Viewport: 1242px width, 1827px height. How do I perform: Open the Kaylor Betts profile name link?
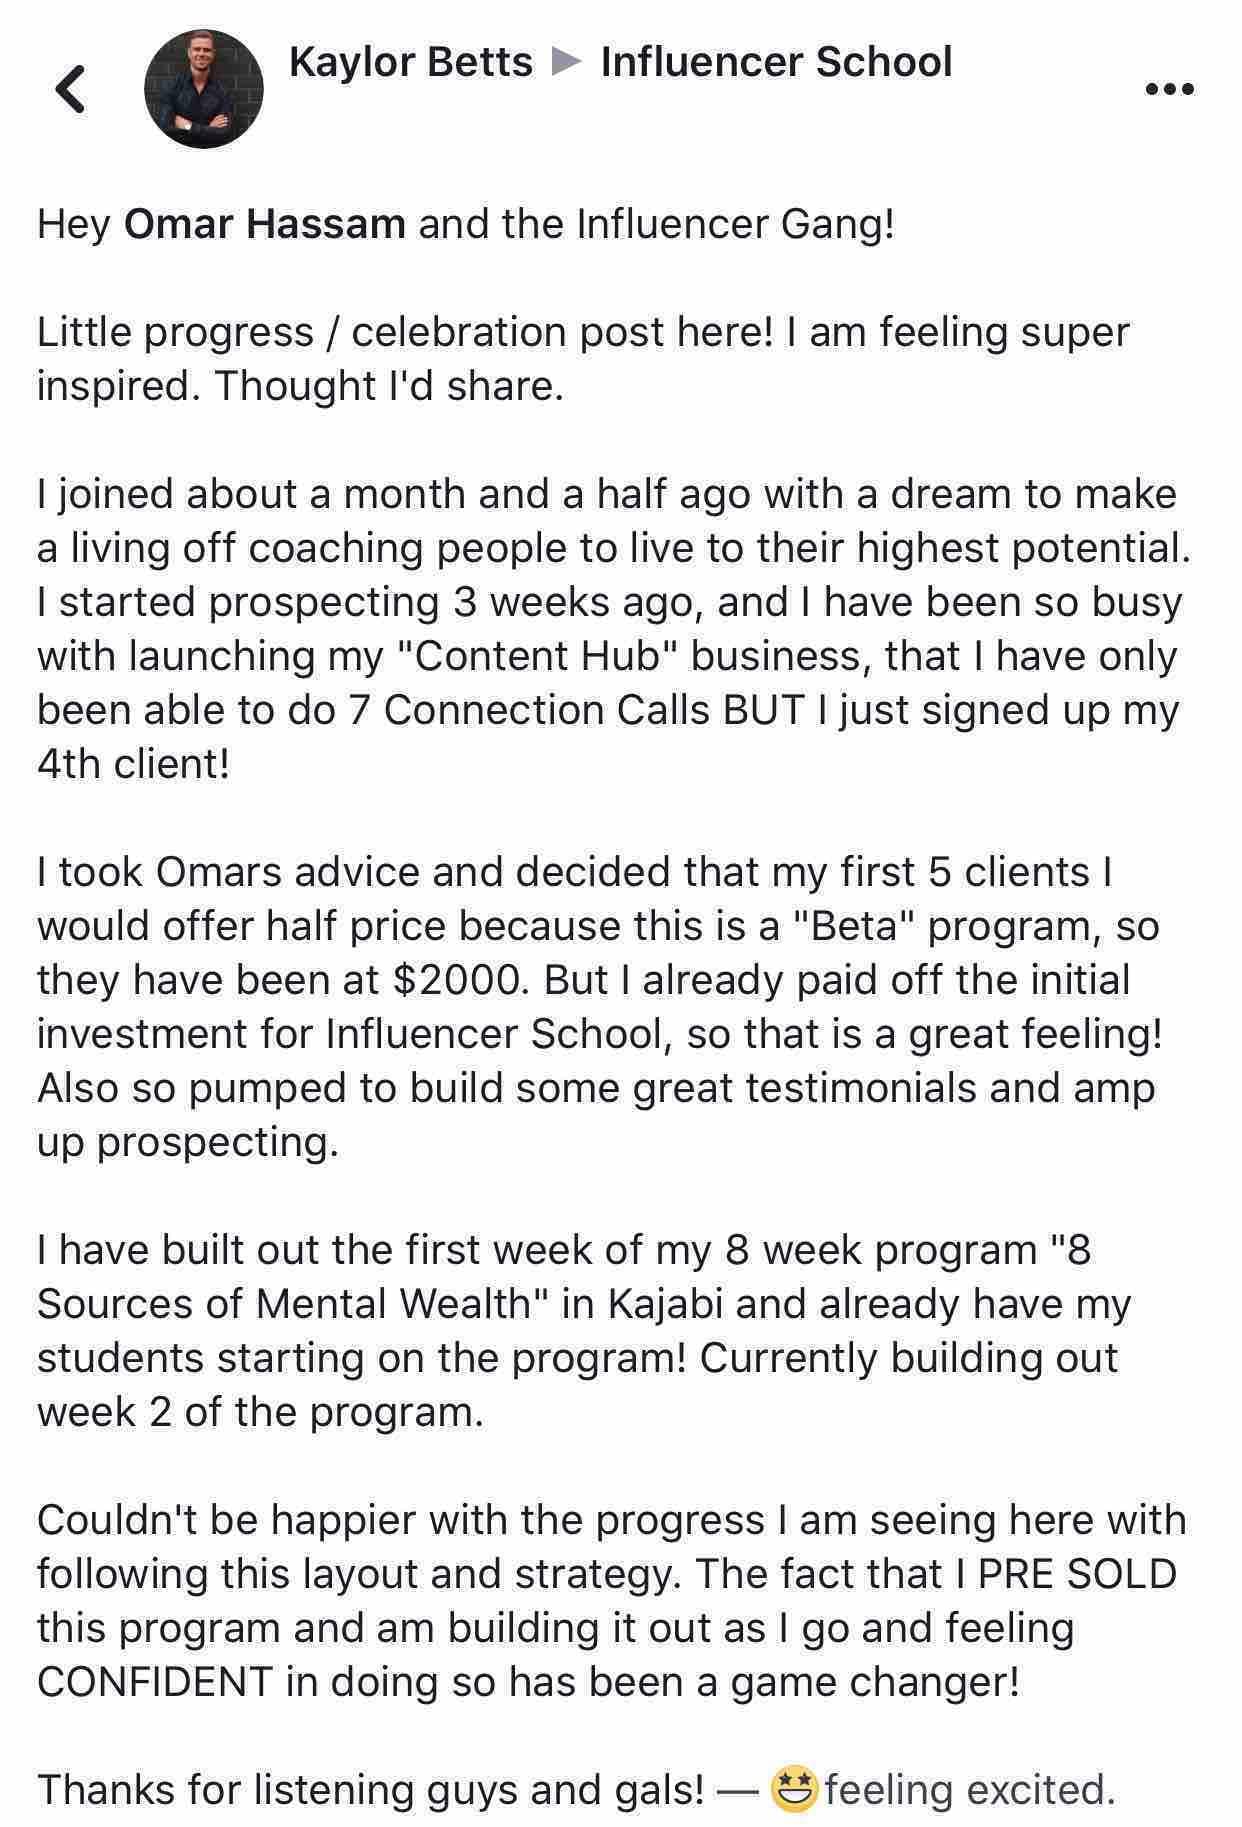pos(410,62)
